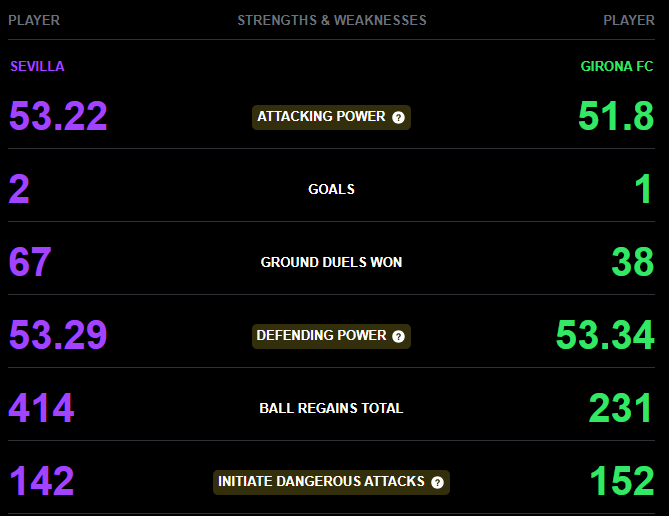Click the Attacking Power help icon

coord(398,117)
